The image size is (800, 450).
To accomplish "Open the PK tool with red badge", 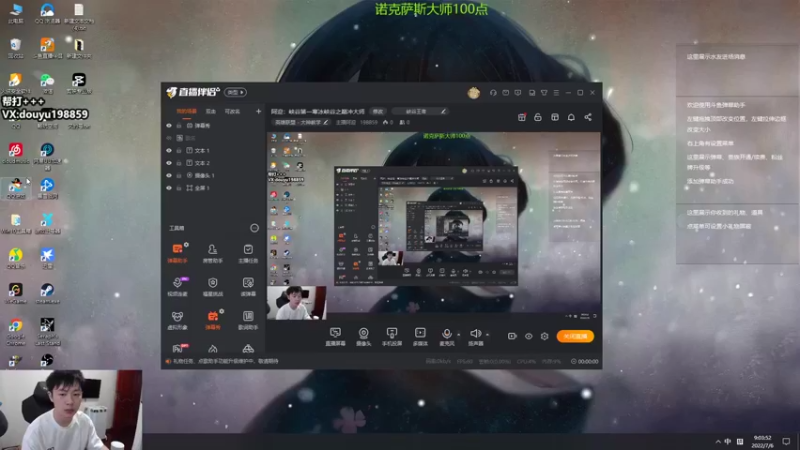I will click(178, 348).
